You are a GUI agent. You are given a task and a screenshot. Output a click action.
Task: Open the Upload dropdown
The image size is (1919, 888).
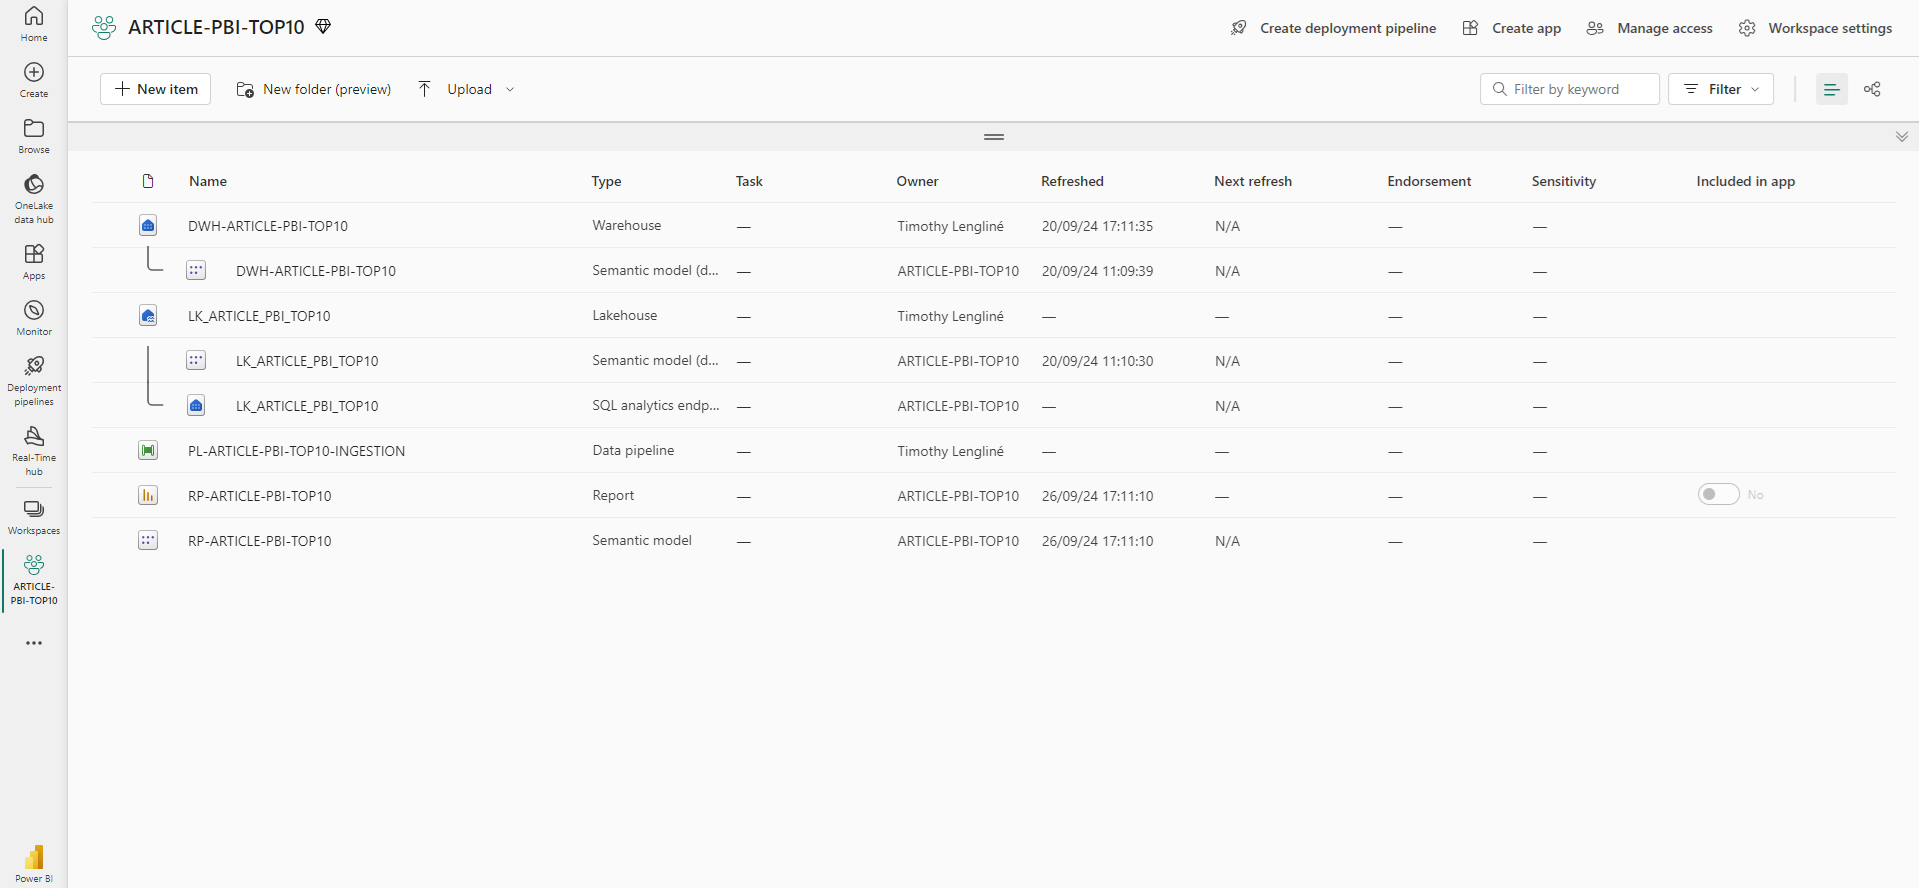(466, 89)
